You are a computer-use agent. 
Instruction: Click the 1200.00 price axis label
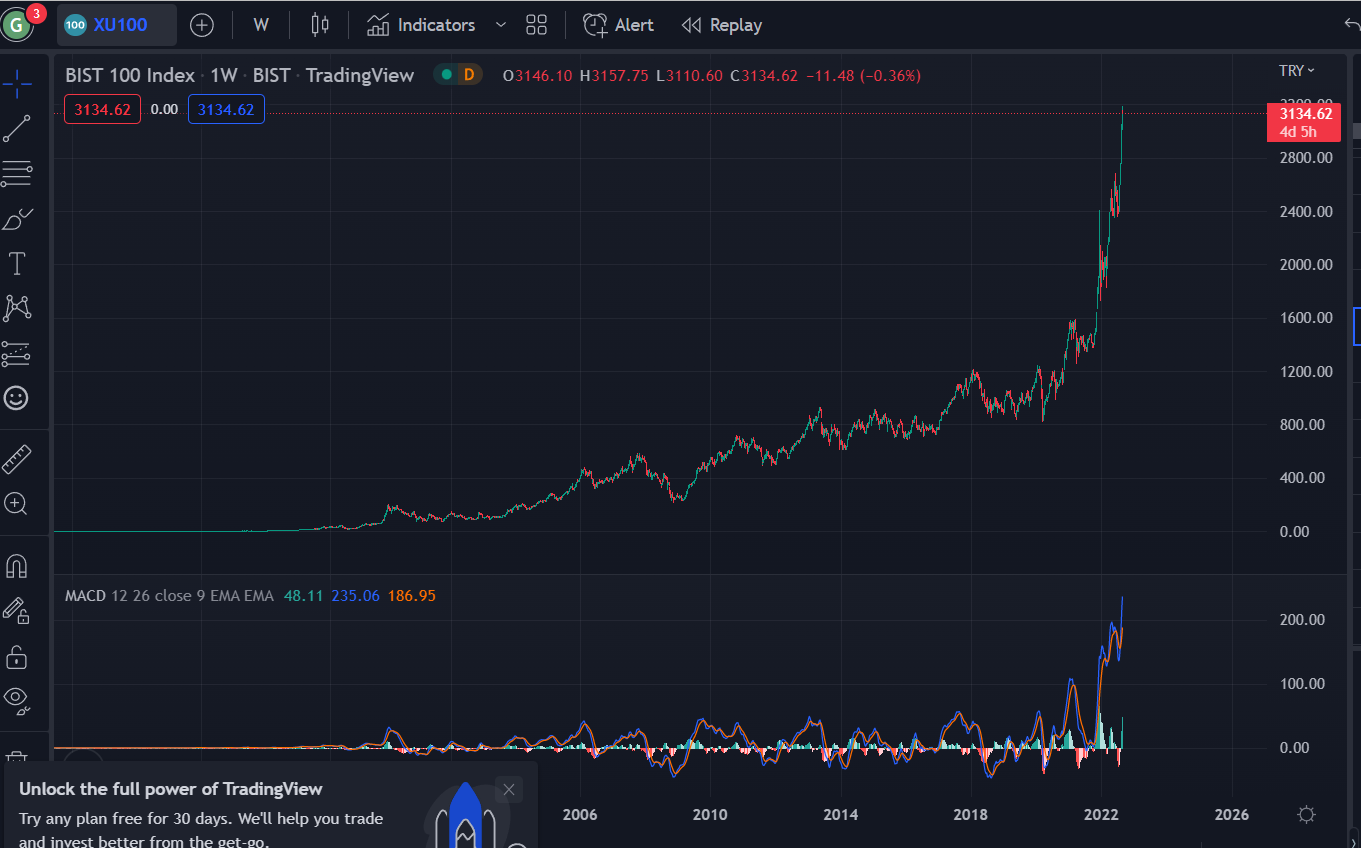[x=1305, y=371]
